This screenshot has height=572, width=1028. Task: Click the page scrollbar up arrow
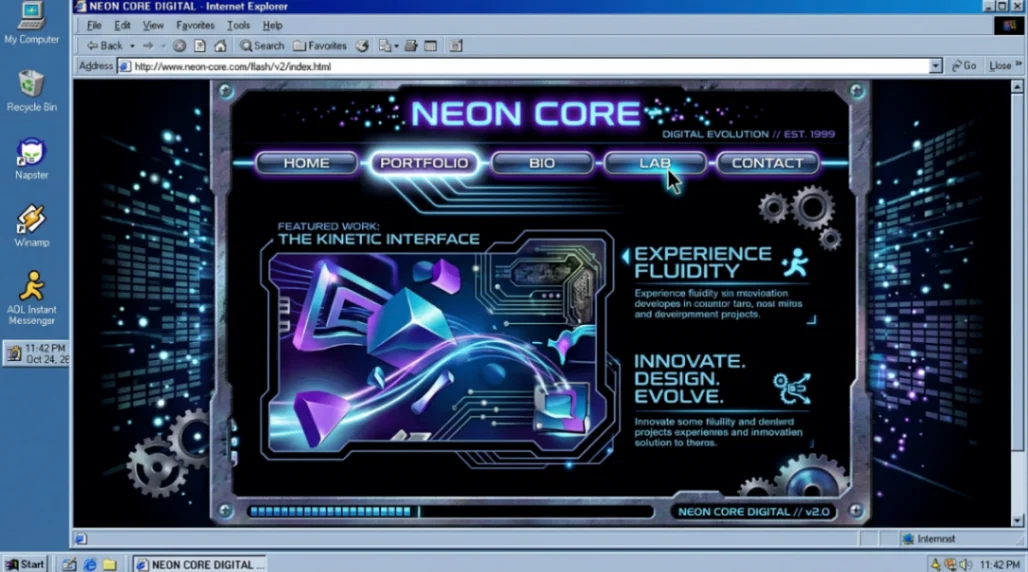click(1017, 87)
